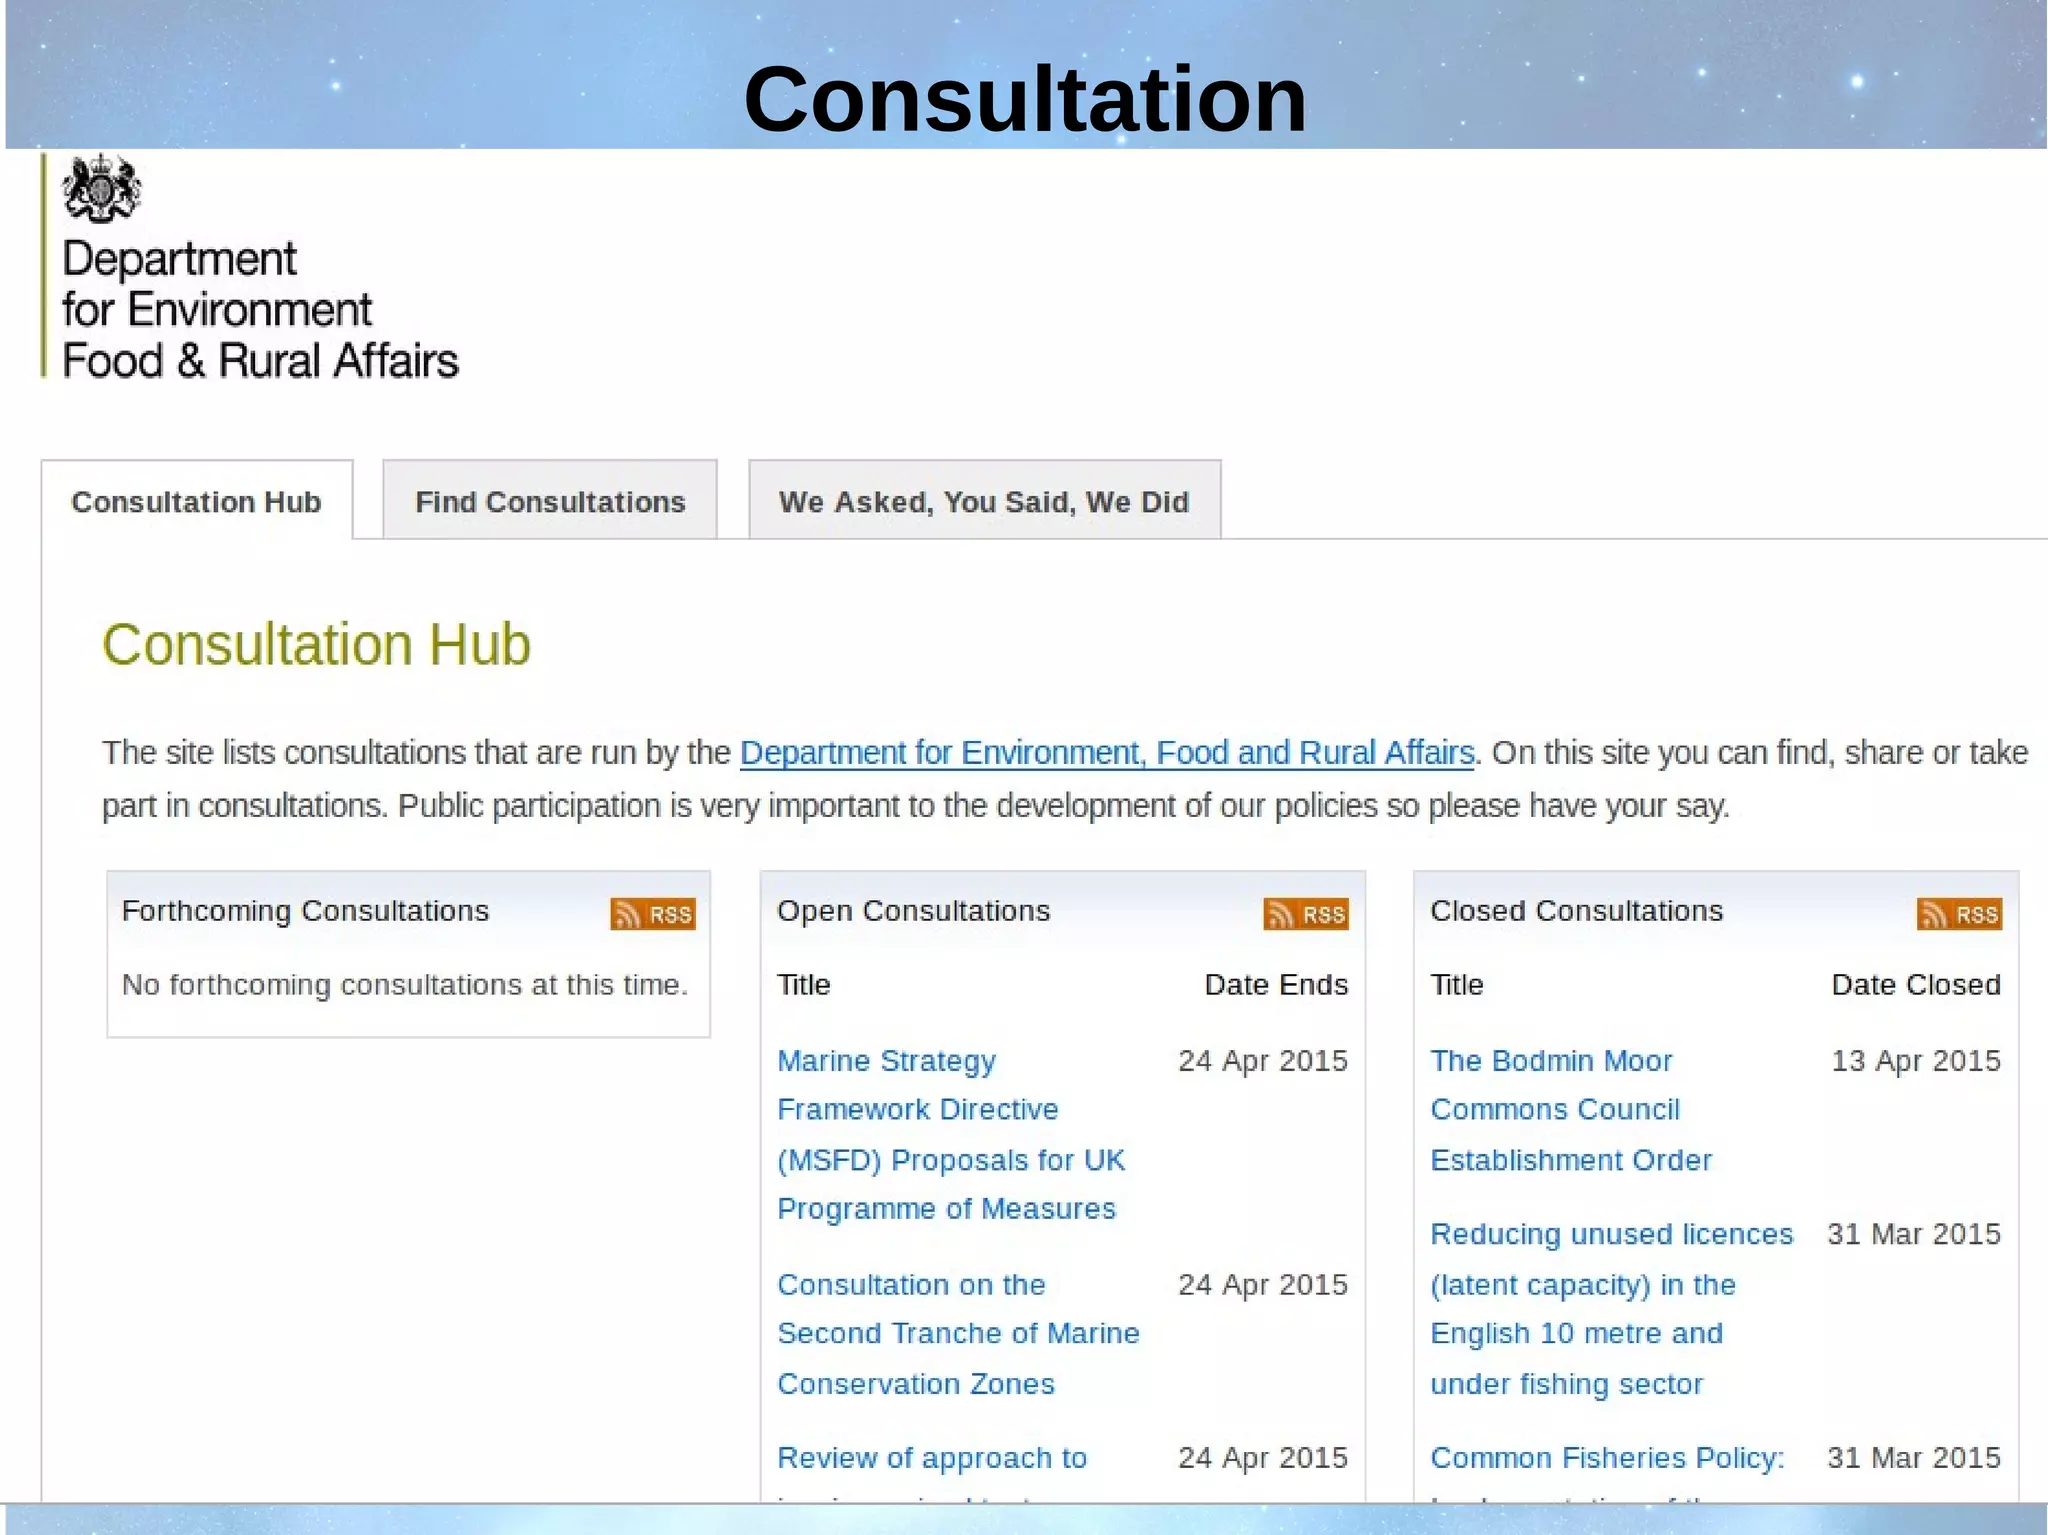Click 24 Apr 2015 date beside Second Tranche consultation

(x=1263, y=1285)
